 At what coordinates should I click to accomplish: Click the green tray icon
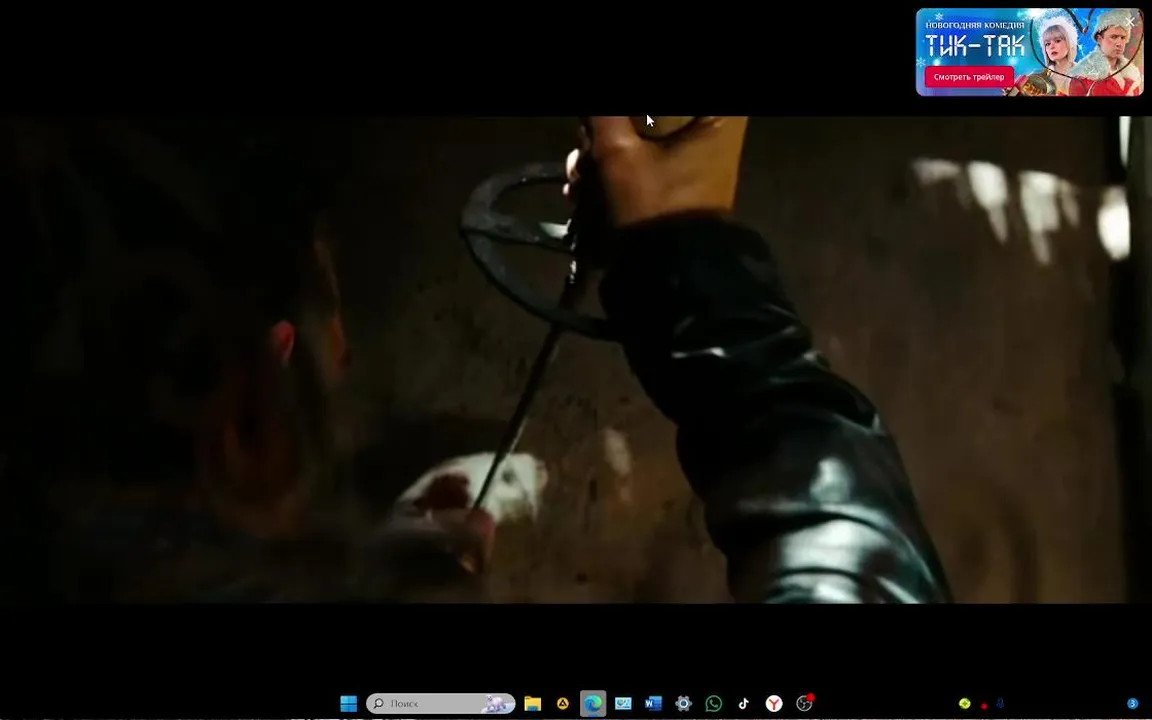[965, 704]
